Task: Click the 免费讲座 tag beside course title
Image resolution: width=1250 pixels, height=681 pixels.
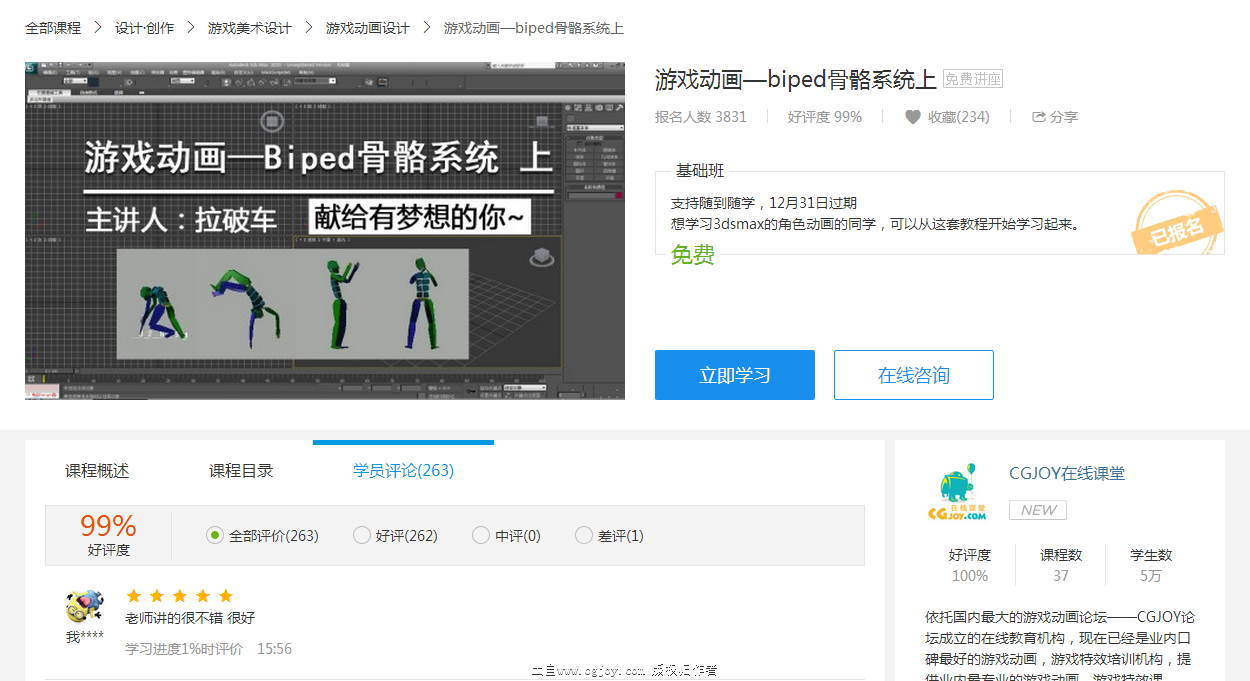Action: click(972, 79)
